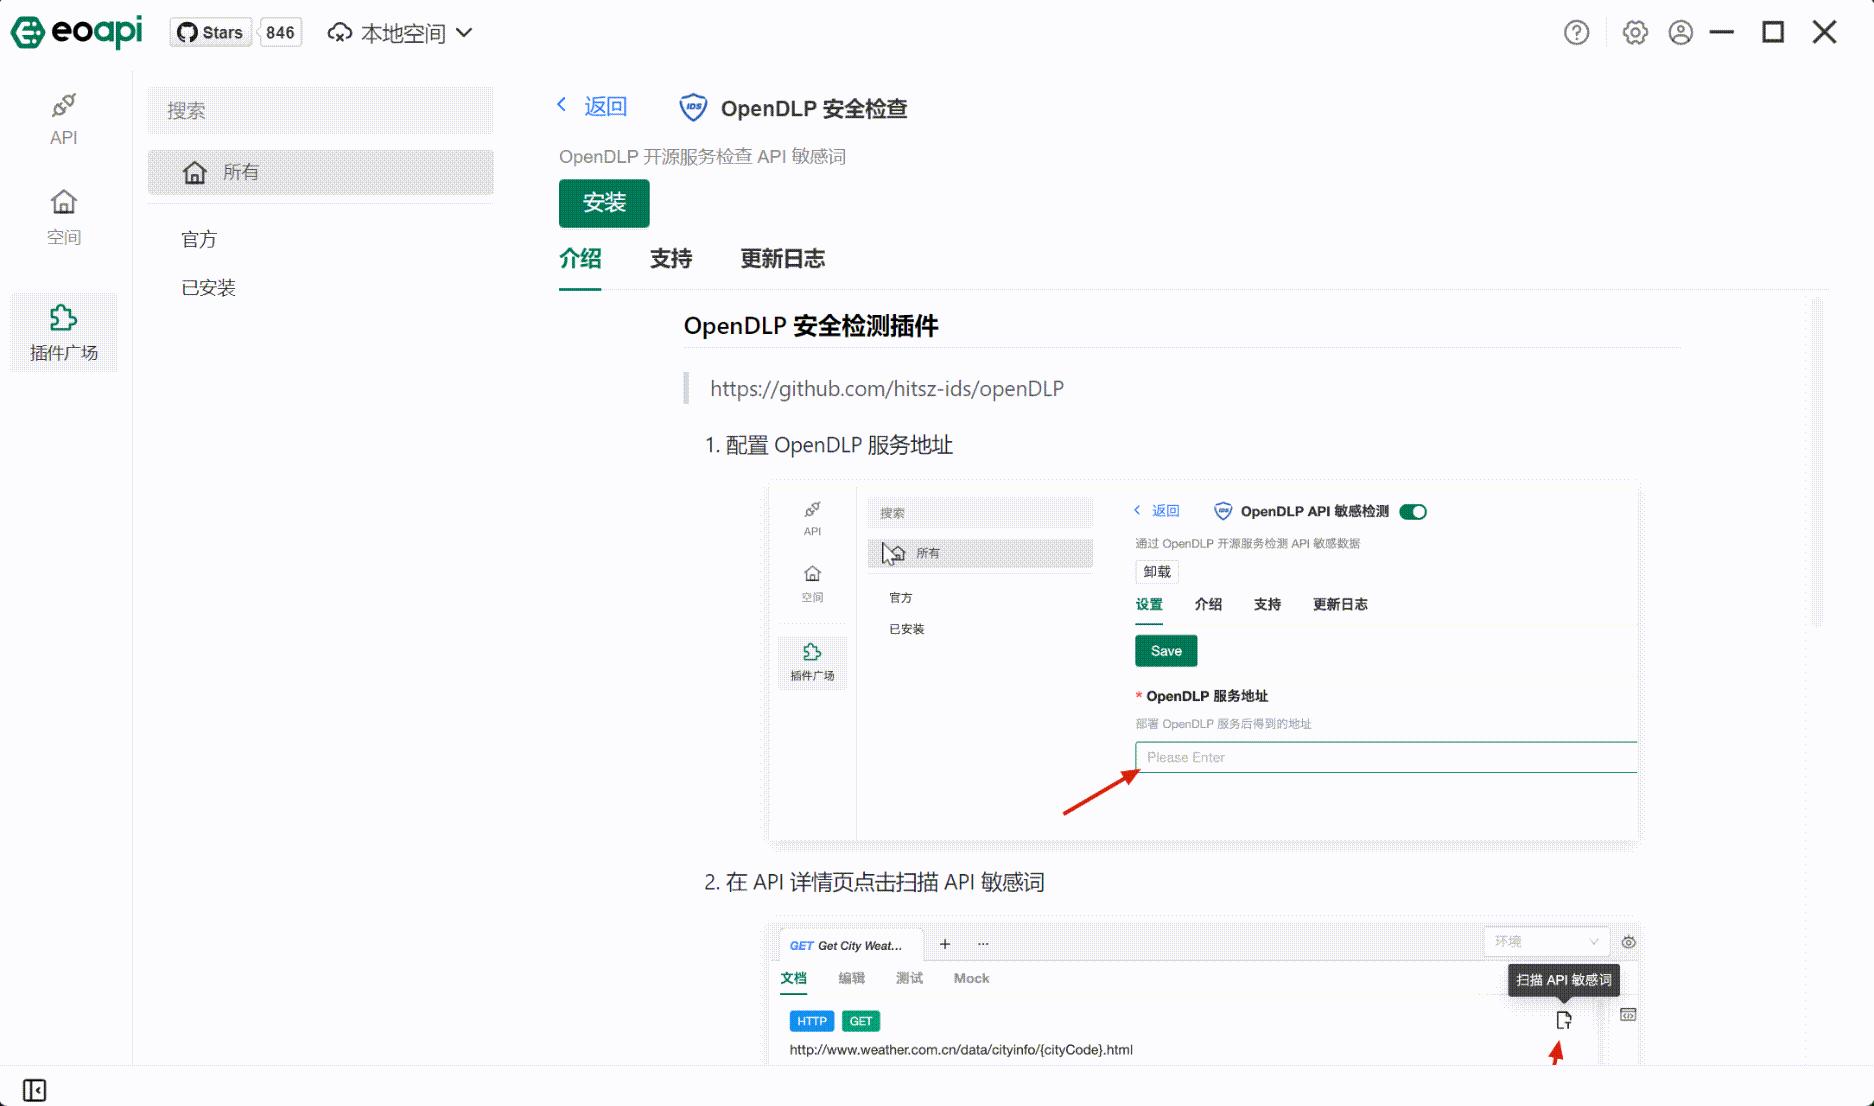Open the help question mark icon

coord(1576,32)
